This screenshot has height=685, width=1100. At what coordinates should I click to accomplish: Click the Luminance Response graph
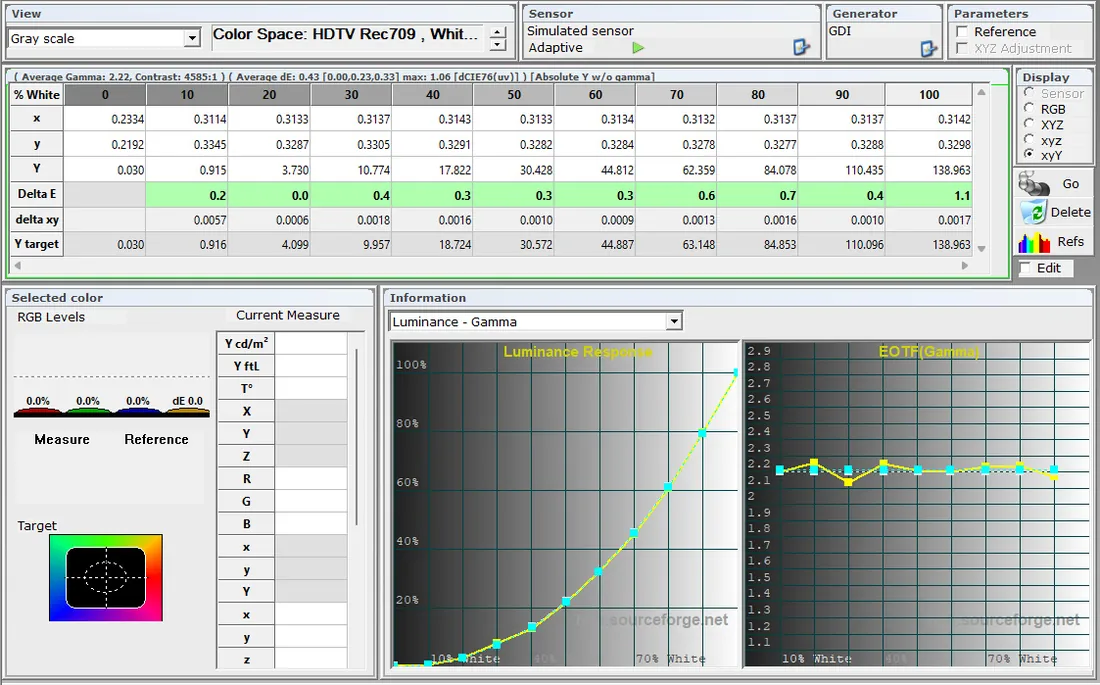pyautogui.click(x=565, y=504)
